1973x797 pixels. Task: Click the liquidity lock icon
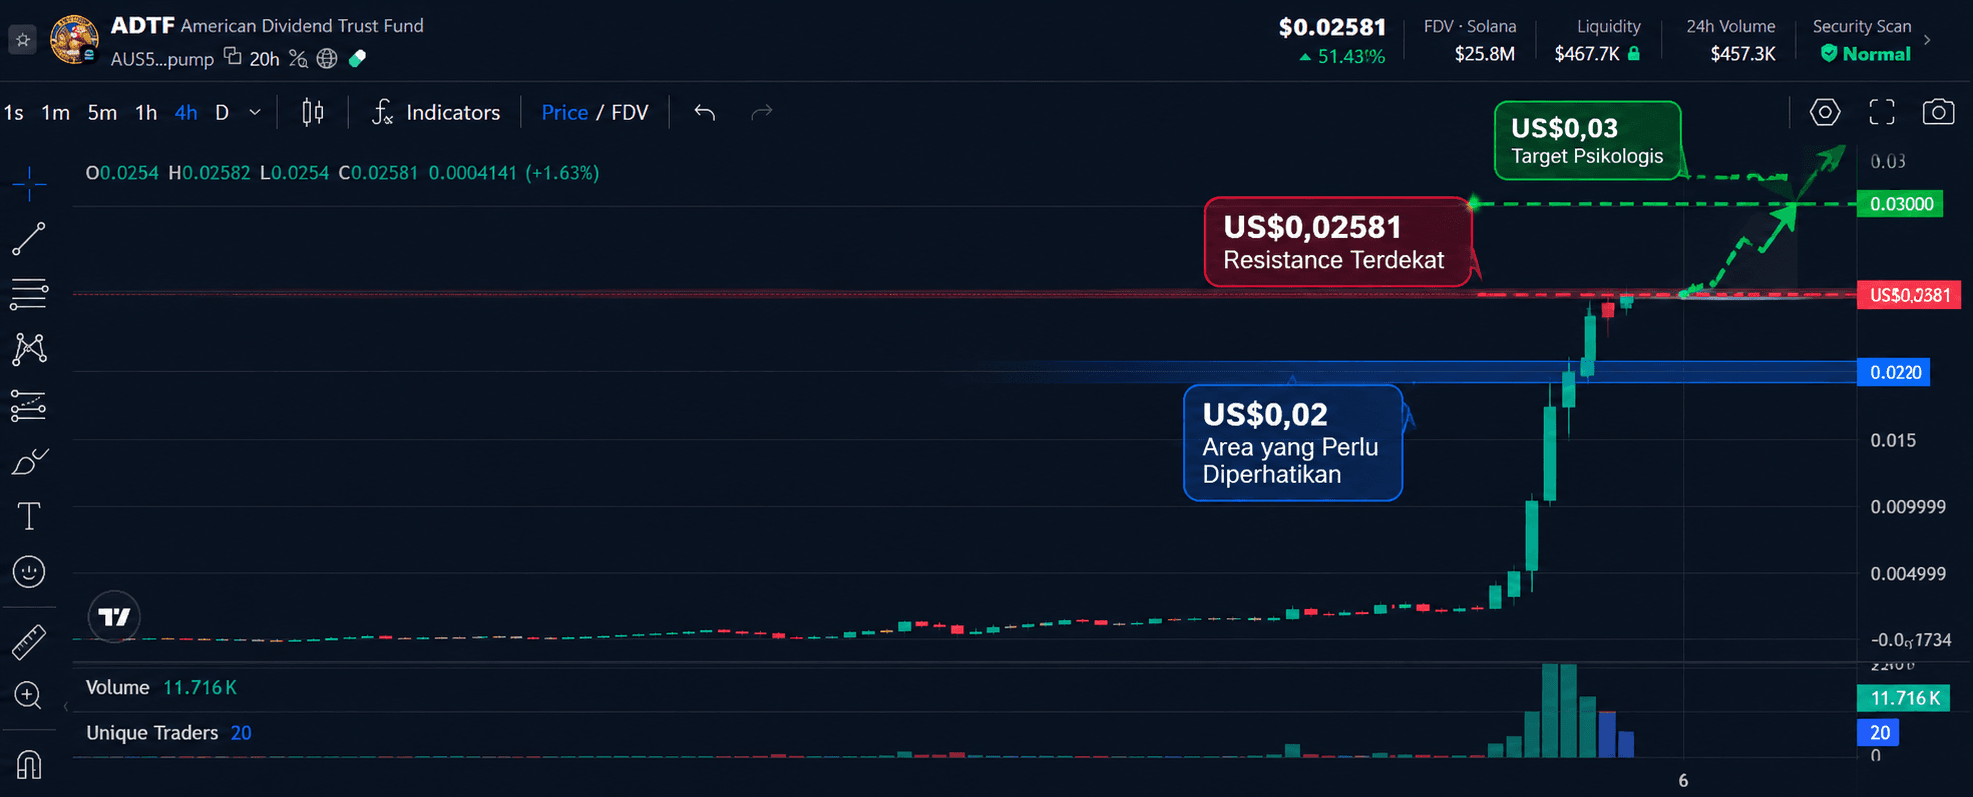point(1634,53)
